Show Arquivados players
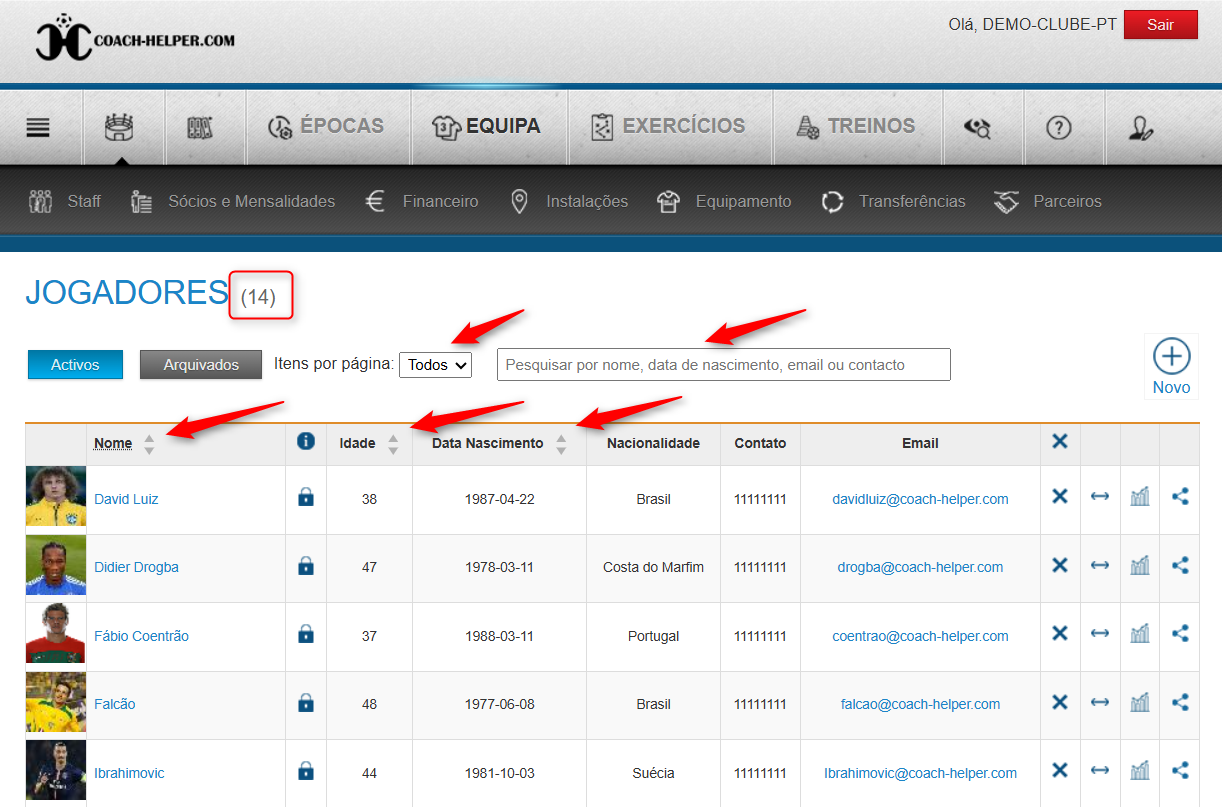1222x807 pixels. click(201, 365)
